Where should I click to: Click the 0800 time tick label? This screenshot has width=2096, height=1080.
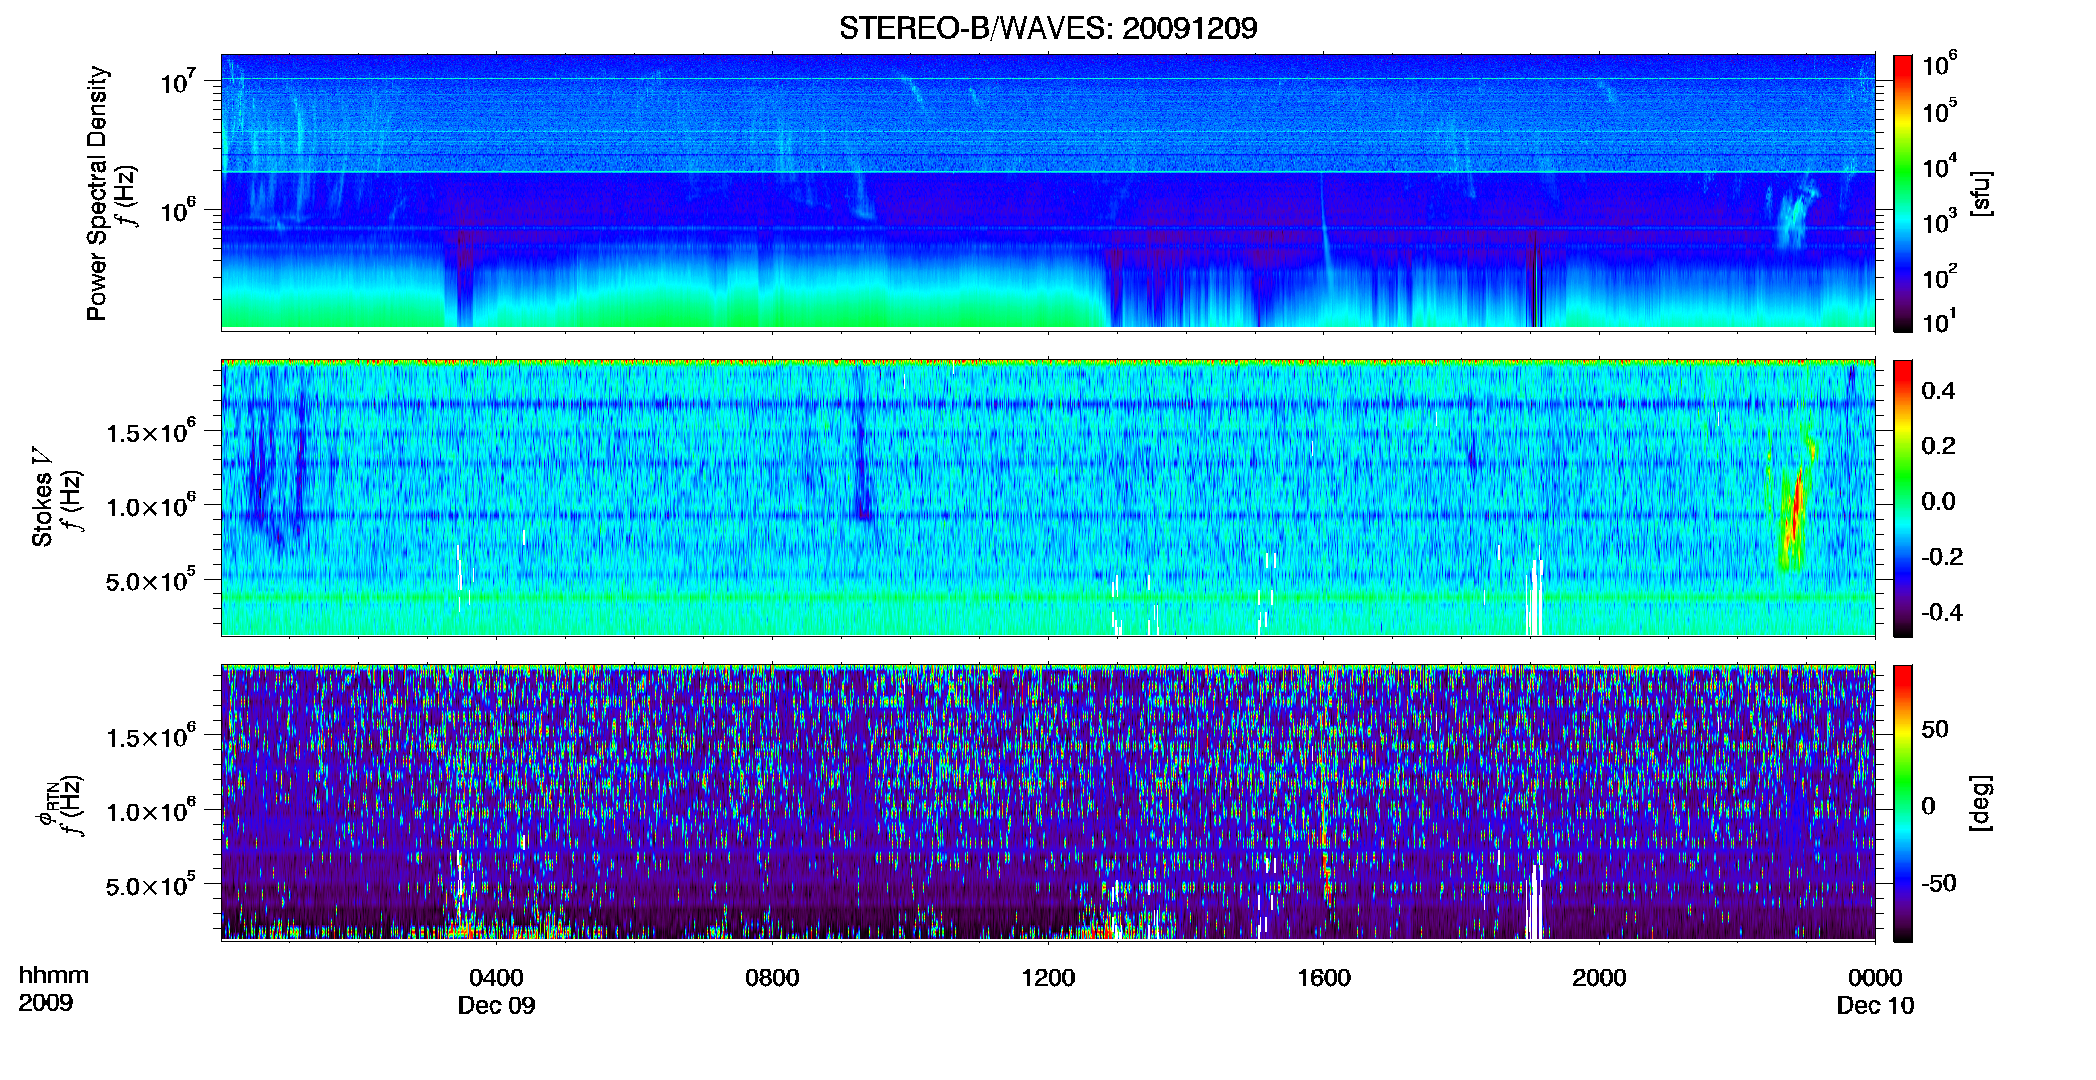pos(772,978)
